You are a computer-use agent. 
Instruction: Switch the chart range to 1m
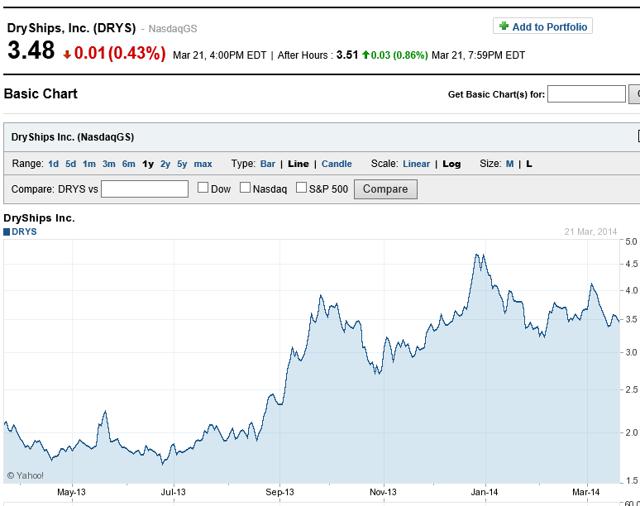89,164
